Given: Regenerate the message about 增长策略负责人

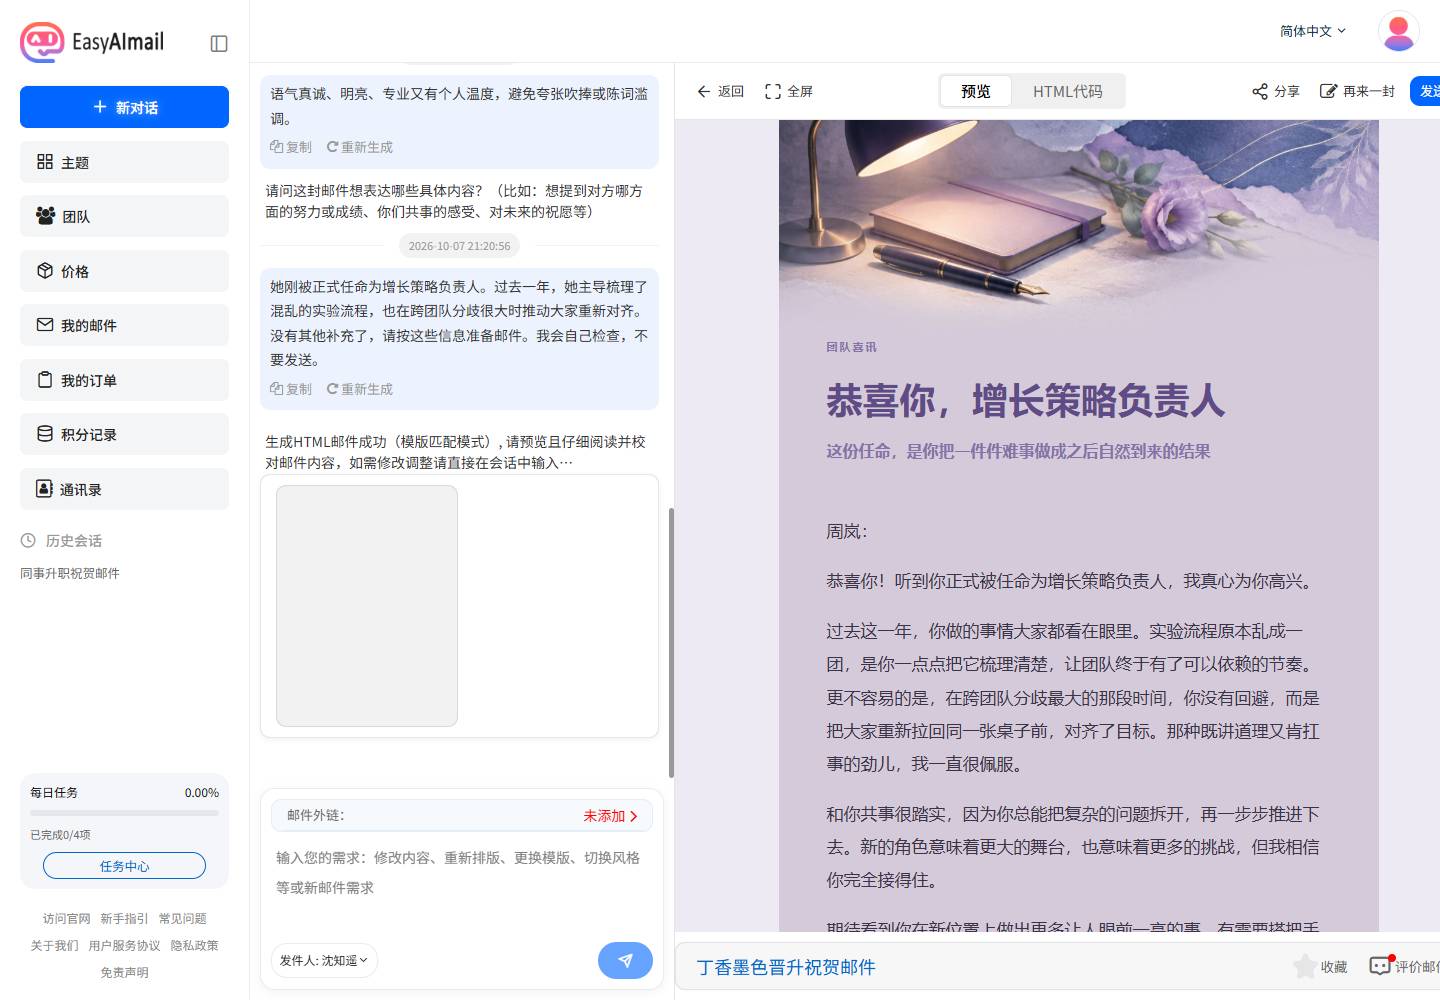Looking at the screenshot, I should tap(360, 389).
